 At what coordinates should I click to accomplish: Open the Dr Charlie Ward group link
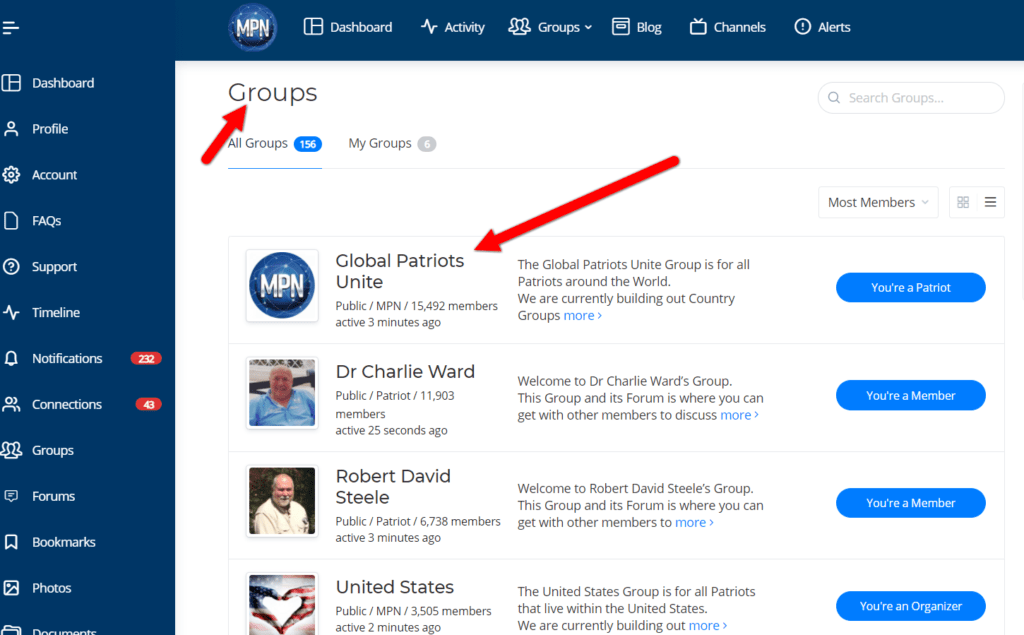tap(405, 371)
